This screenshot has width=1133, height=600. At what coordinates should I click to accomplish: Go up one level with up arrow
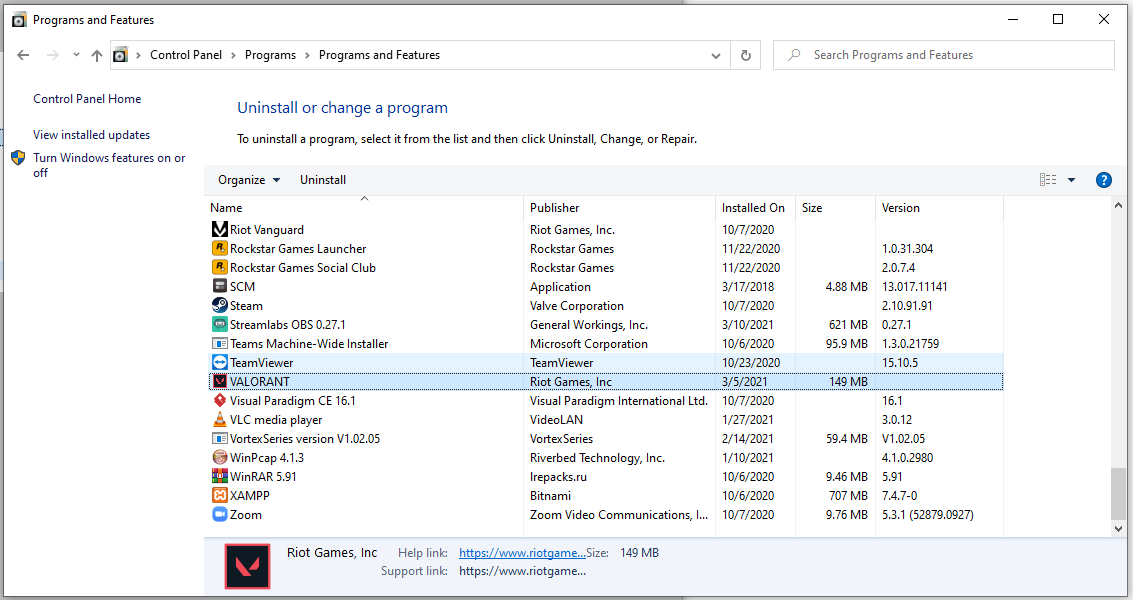click(97, 56)
